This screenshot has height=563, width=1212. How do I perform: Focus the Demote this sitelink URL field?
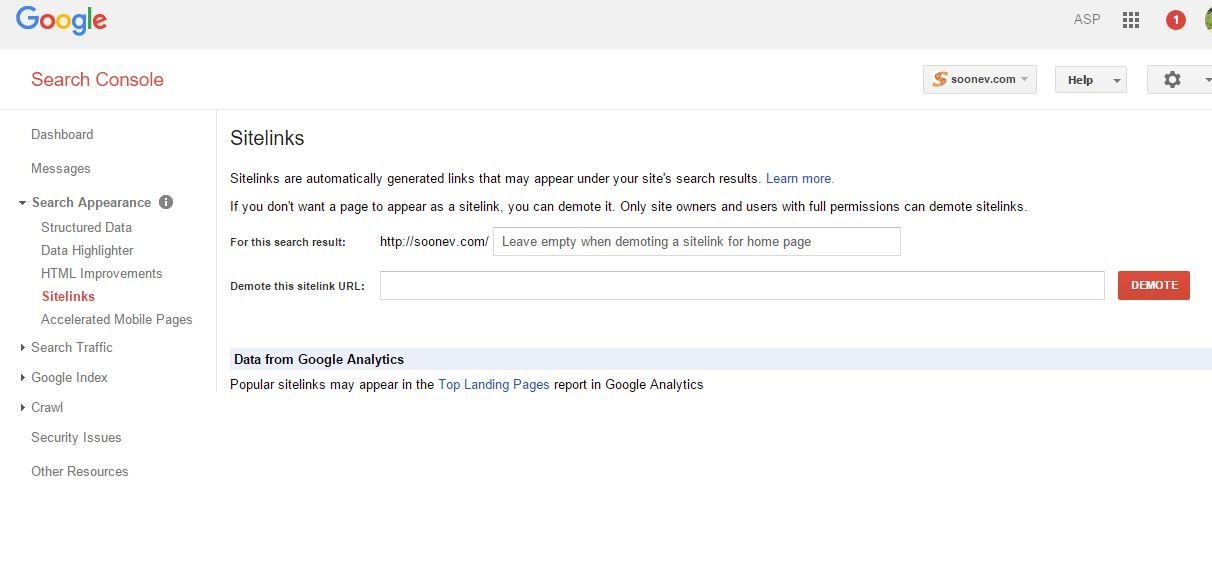pos(742,285)
